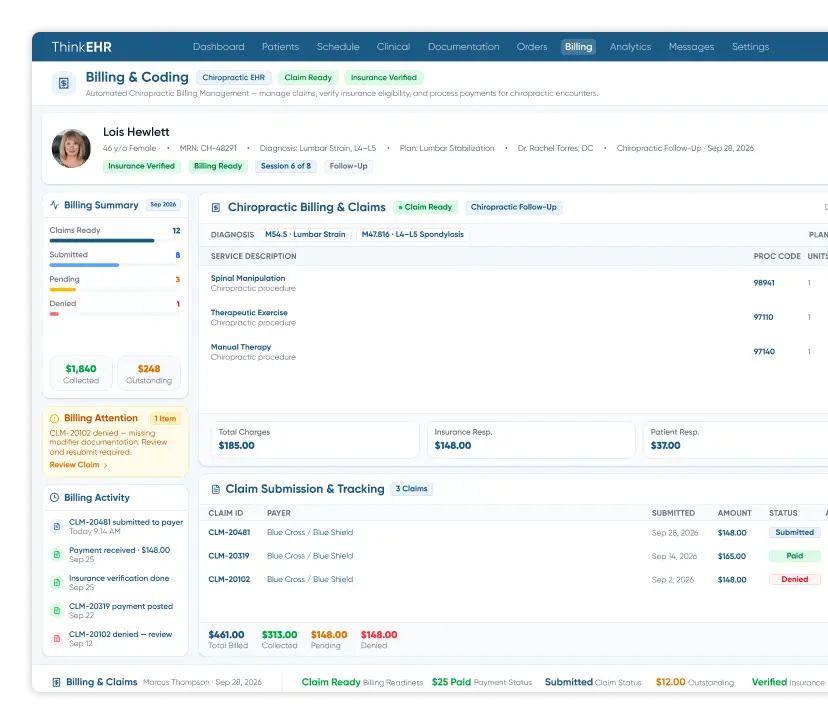Click the $248 Outstanding card
This screenshot has width=828, height=724.
[x=149, y=373]
